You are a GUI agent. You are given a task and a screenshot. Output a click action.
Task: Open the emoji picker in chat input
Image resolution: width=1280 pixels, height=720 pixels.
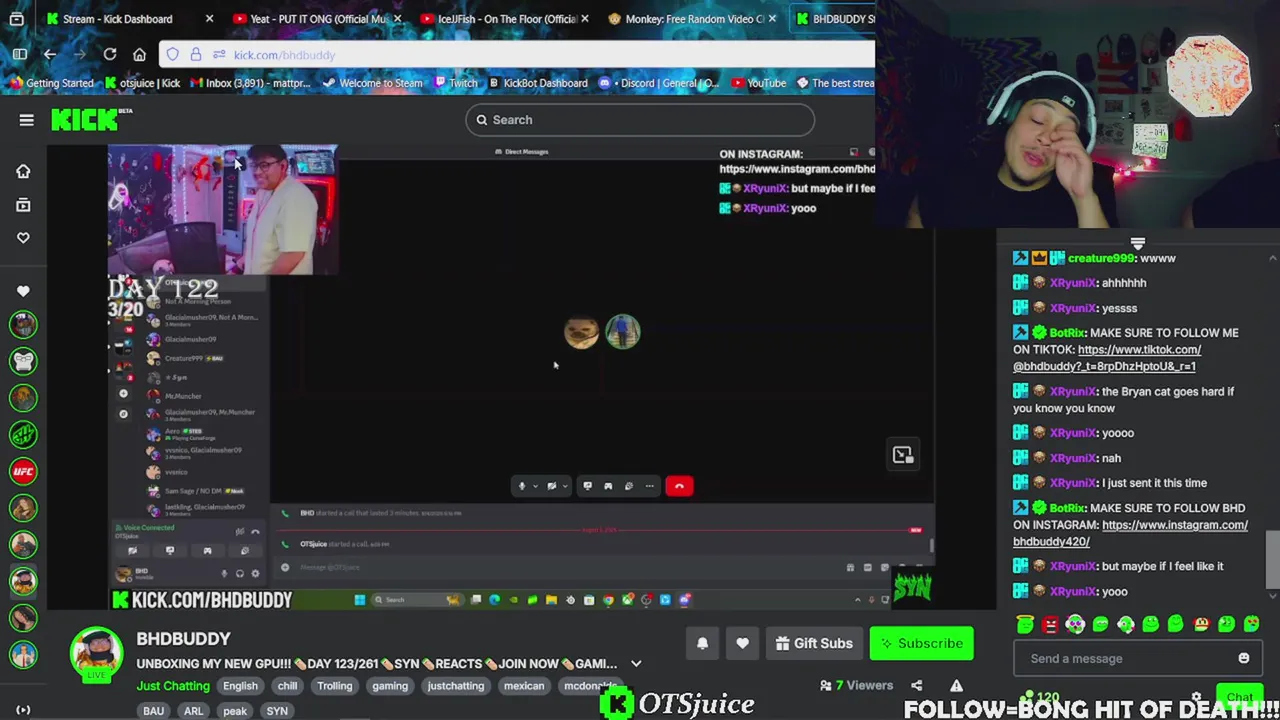[x=1244, y=659]
